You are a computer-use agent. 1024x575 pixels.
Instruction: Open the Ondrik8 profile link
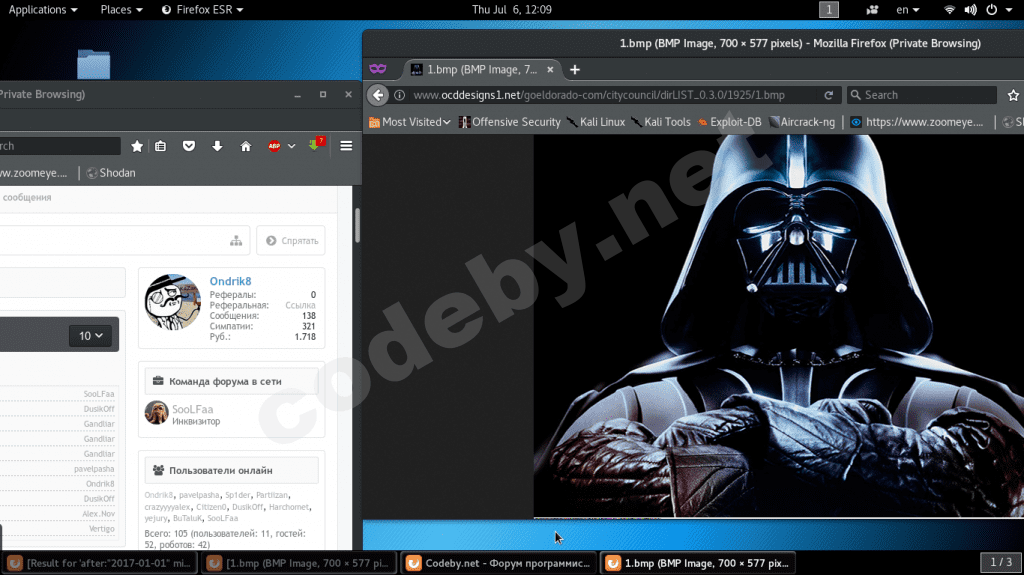coord(230,282)
